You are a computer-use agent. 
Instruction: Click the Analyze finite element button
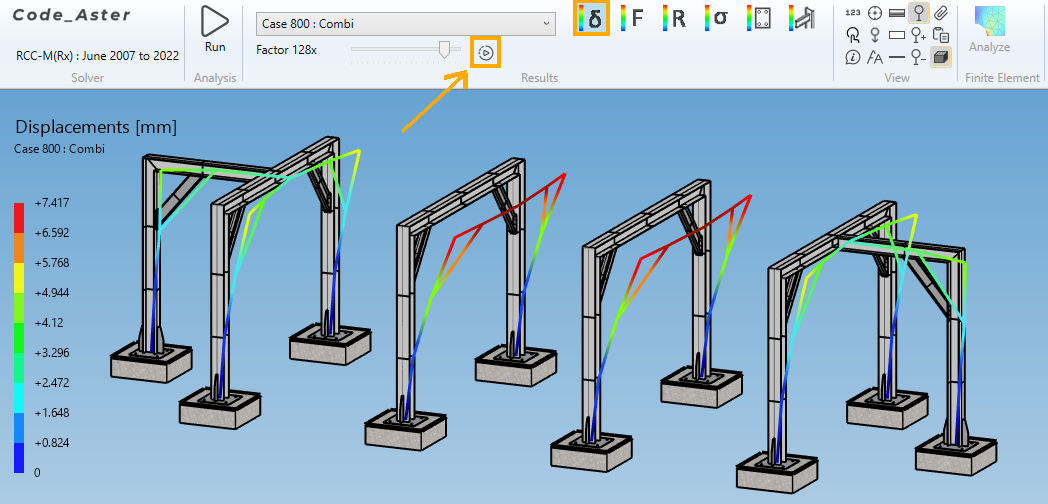click(989, 30)
